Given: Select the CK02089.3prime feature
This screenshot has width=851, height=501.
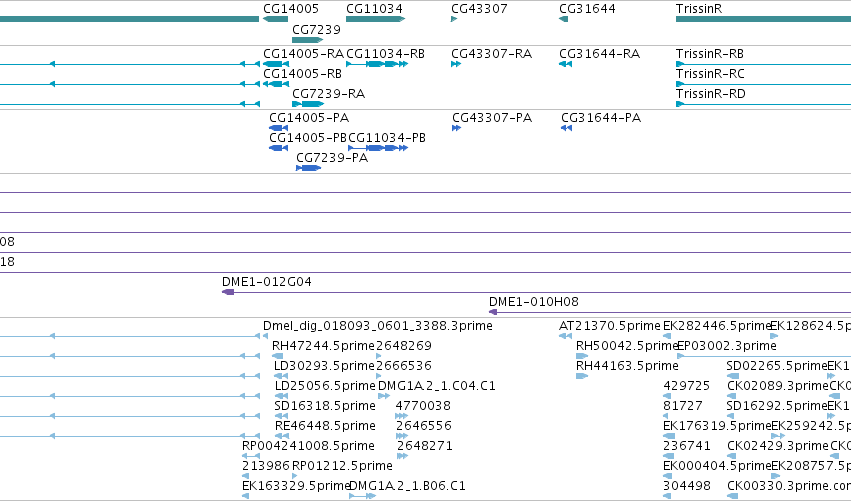Looking at the screenshot, I should coord(731,396).
